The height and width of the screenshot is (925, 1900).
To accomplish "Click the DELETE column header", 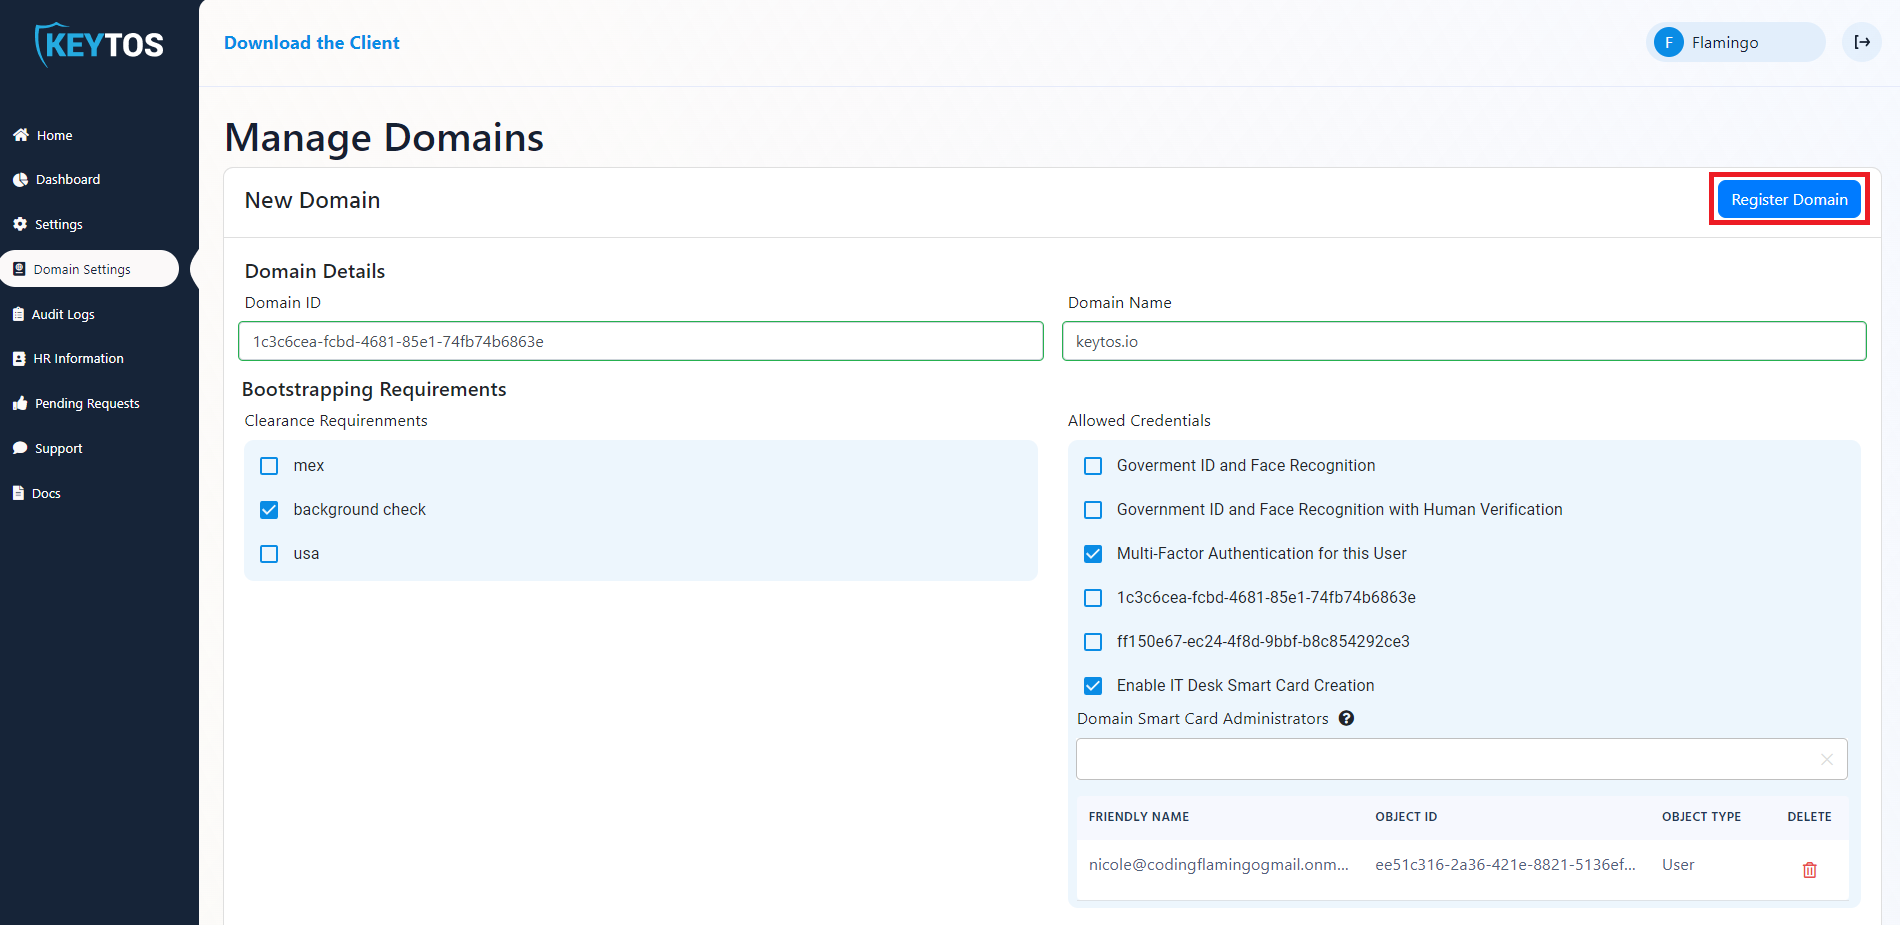I will 1809,817.
